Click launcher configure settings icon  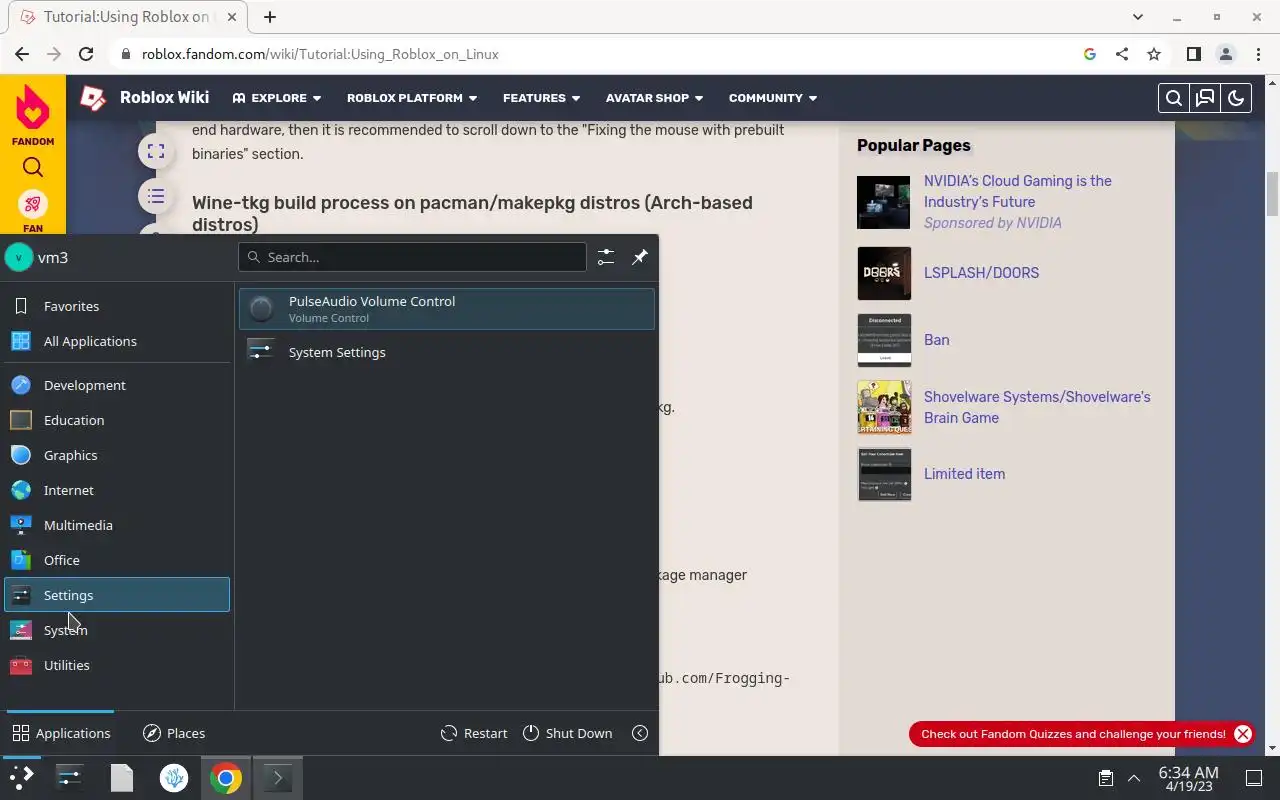point(606,257)
